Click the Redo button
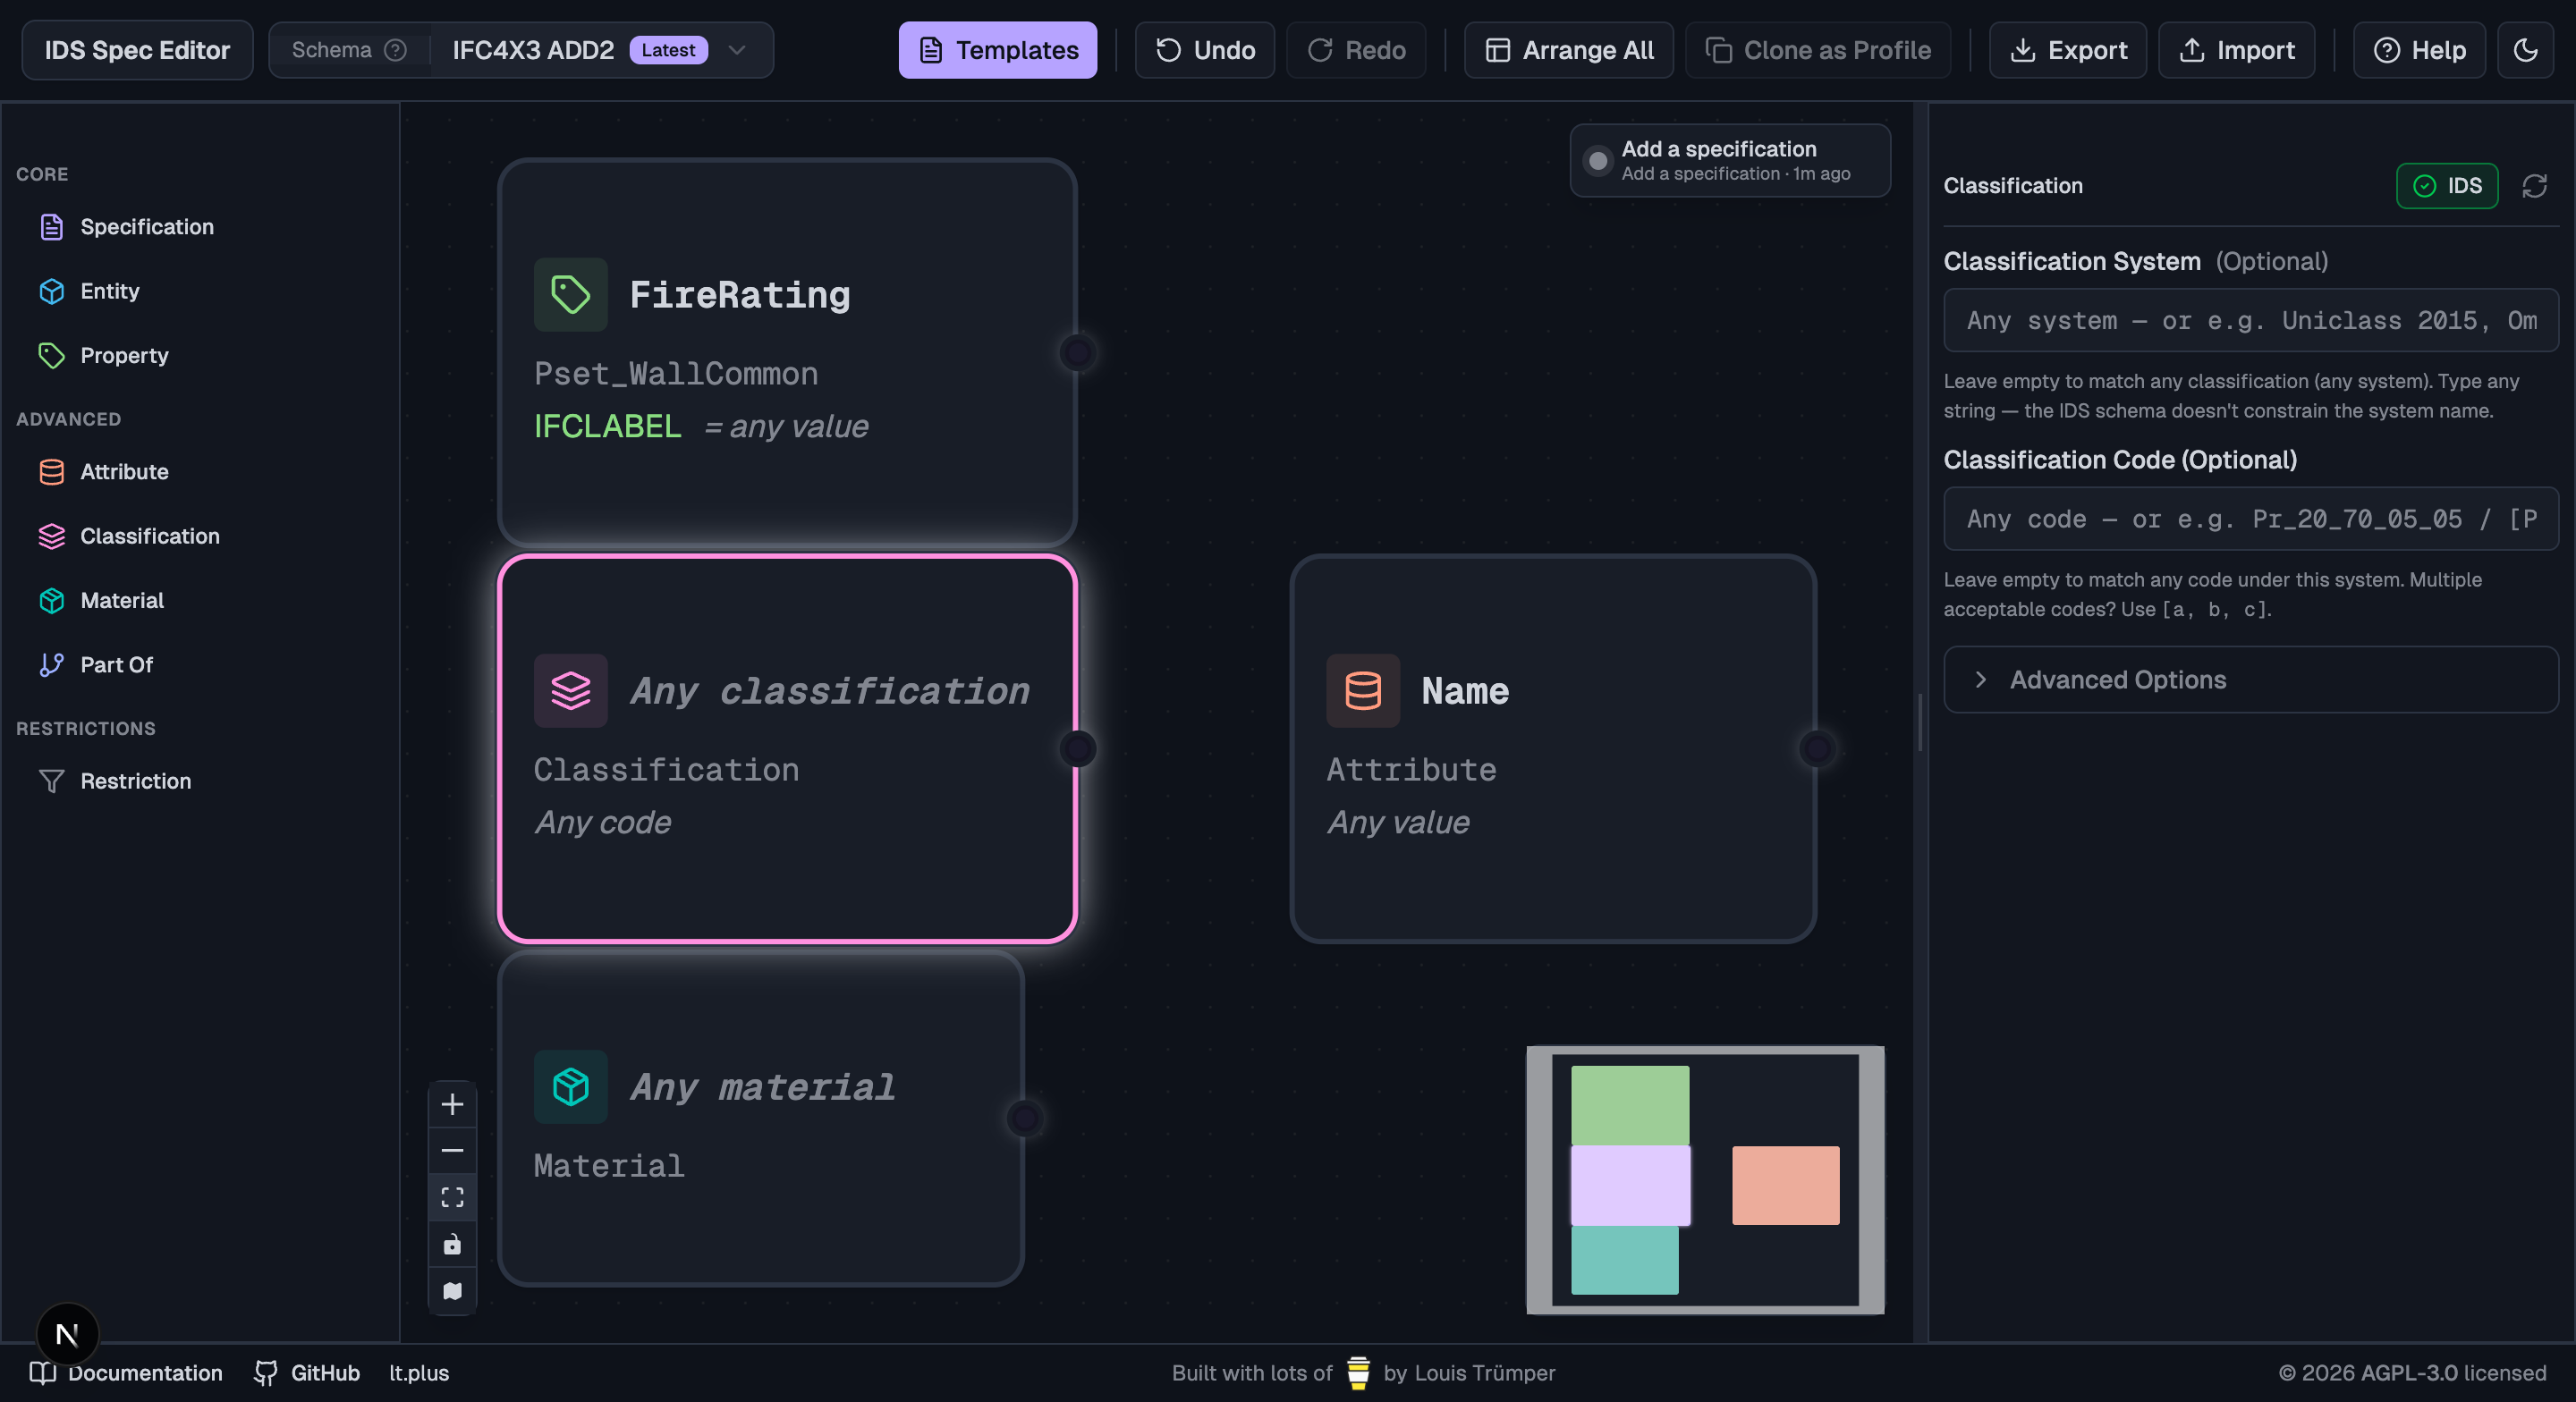 click(x=1356, y=50)
